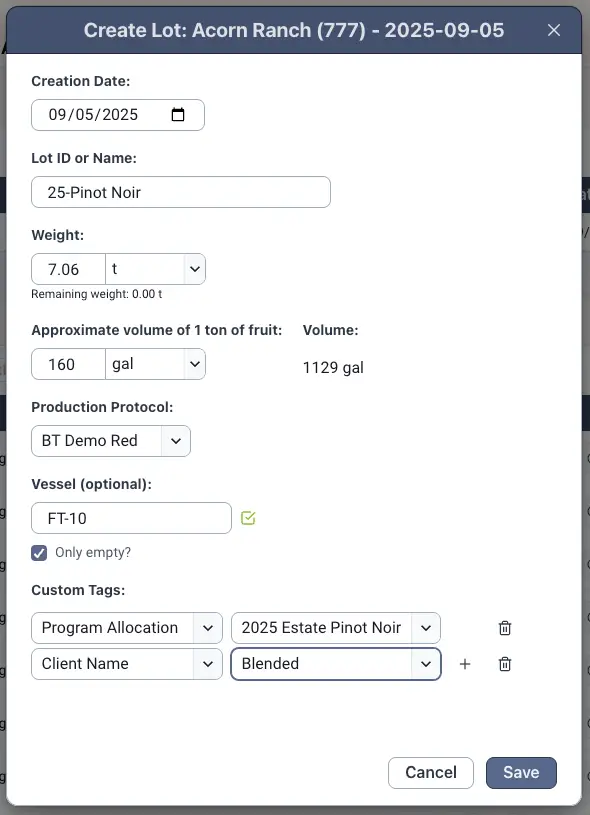Open the Client Name tag type dropdown
590x815 pixels.
[x=127, y=664]
